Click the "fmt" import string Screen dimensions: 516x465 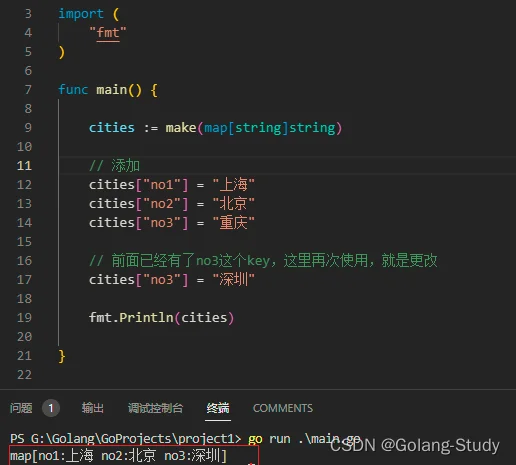click(108, 33)
